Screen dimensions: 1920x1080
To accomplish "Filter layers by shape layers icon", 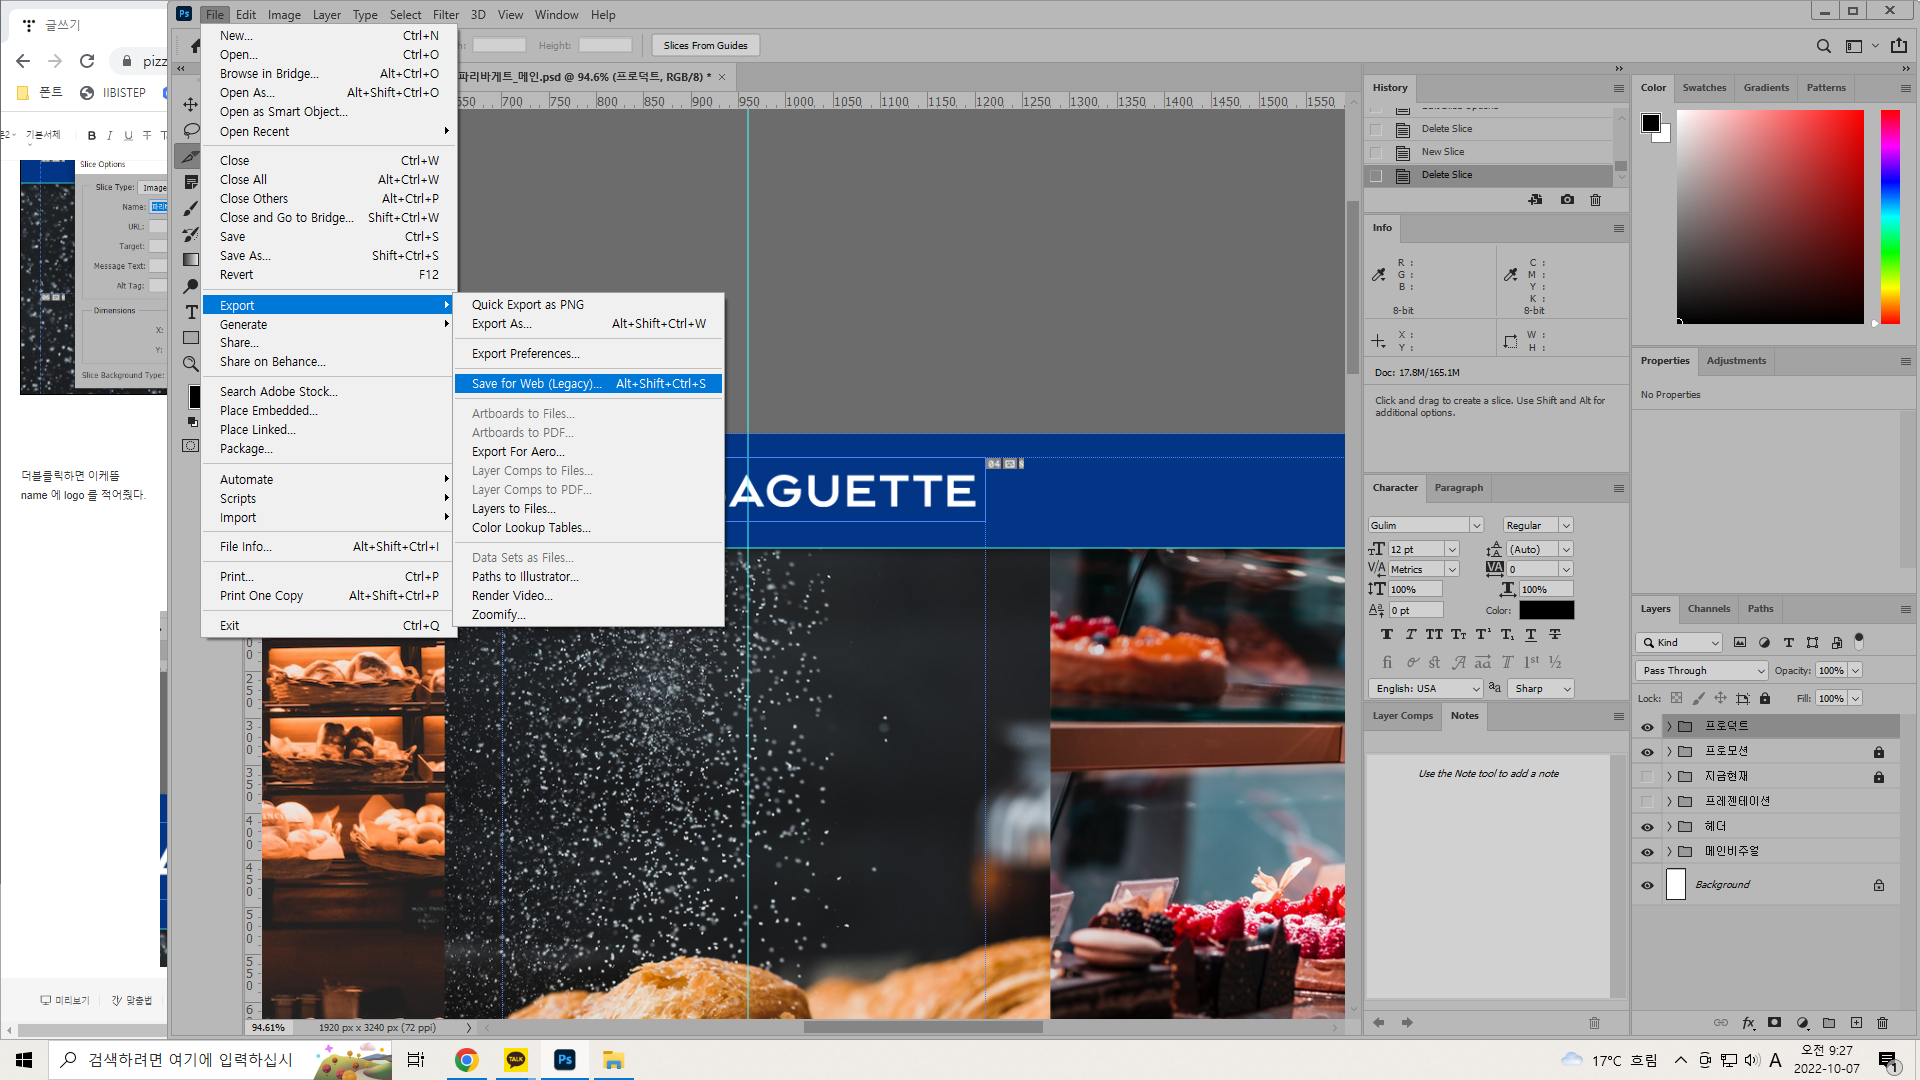I will coord(1812,642).
